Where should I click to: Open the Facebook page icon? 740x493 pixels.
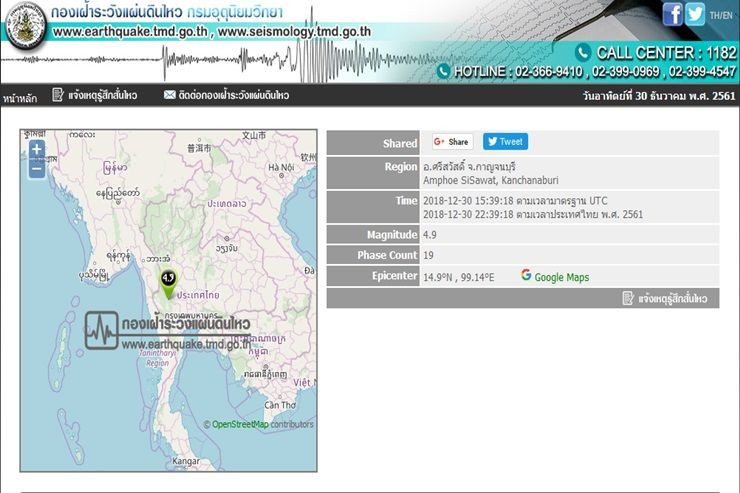672,14
